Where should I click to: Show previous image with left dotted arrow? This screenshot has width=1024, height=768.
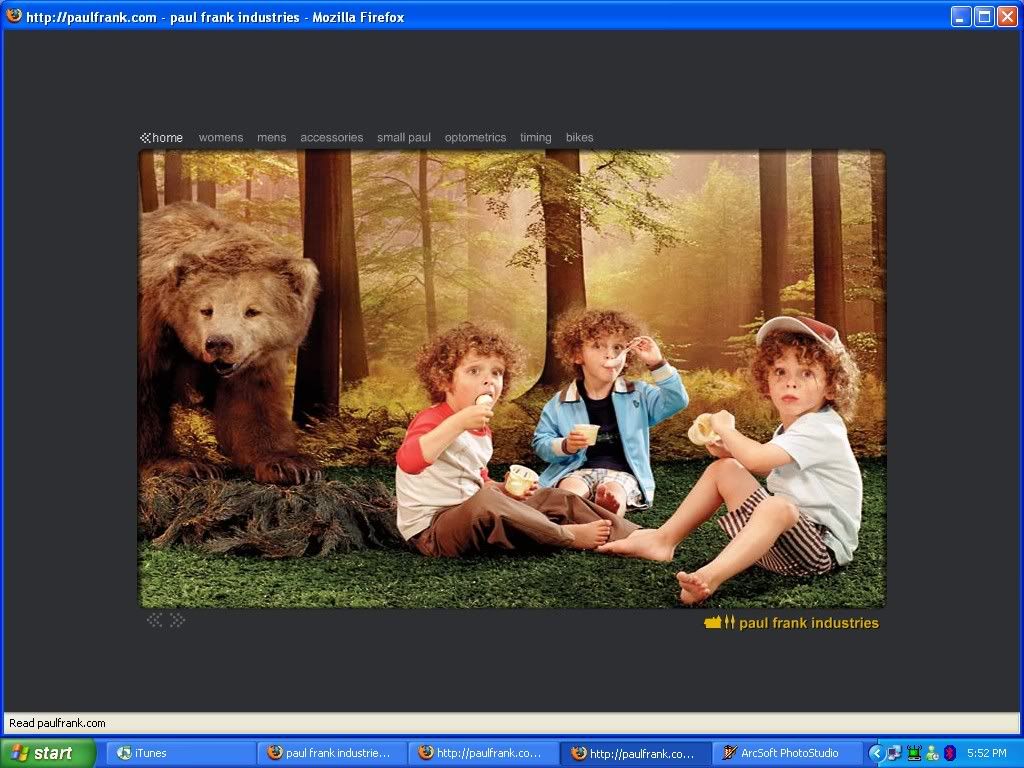[155, 620]
